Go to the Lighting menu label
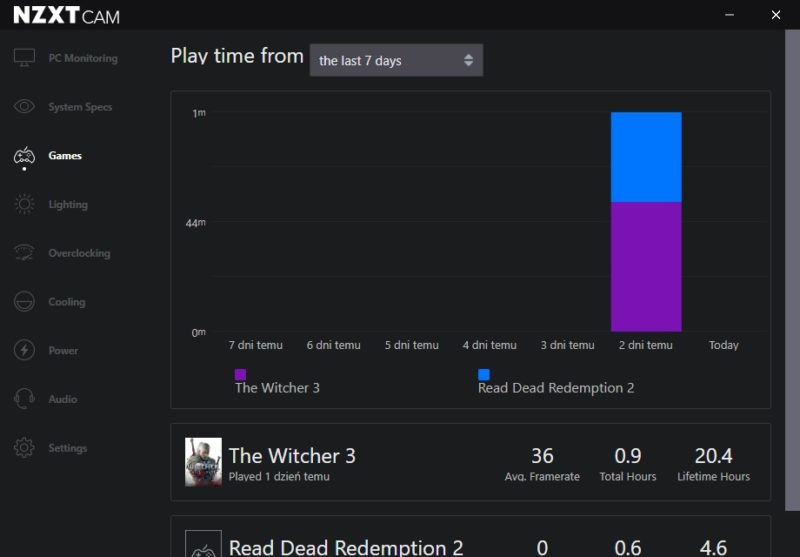This screenshot has width=800, height=557. pos(68,205)
